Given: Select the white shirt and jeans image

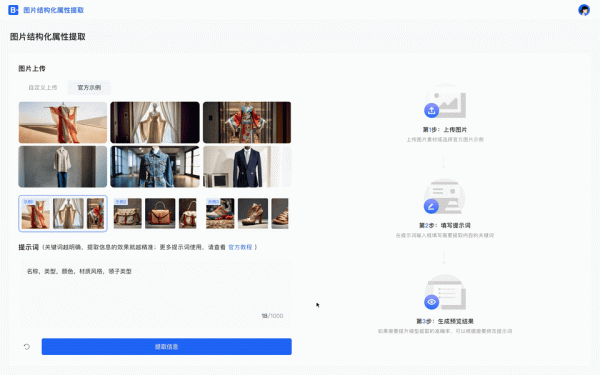Looking at the screenshot, I should tap(63, 166).
